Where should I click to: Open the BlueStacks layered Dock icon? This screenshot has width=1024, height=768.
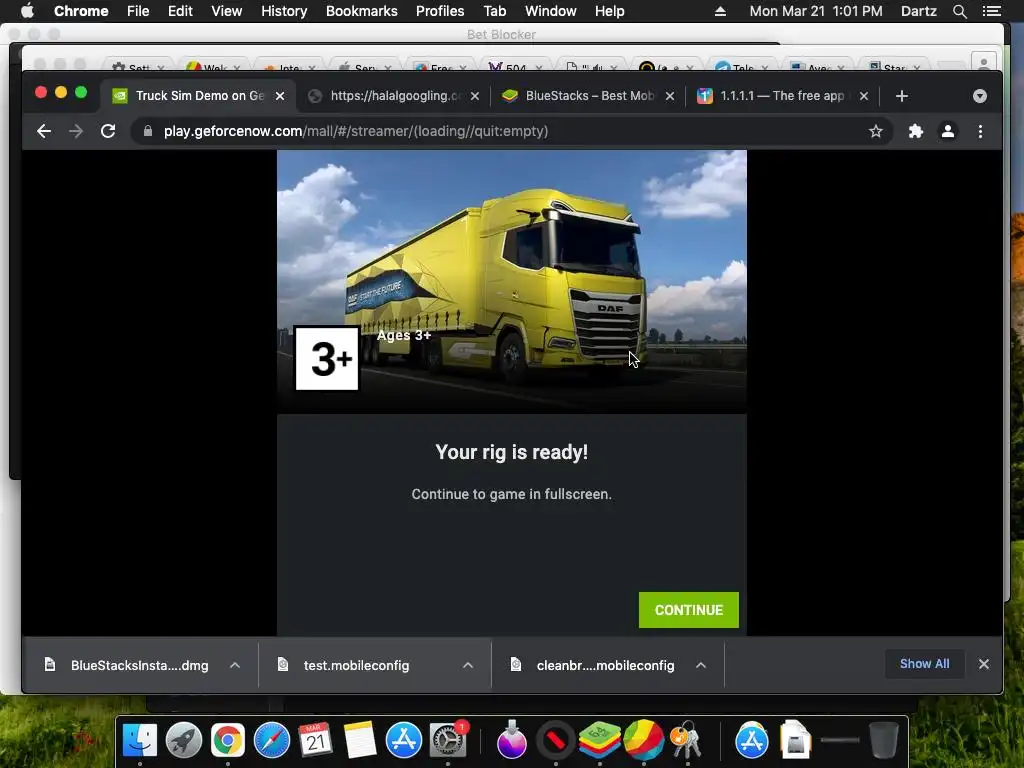[x=600, y=741]
